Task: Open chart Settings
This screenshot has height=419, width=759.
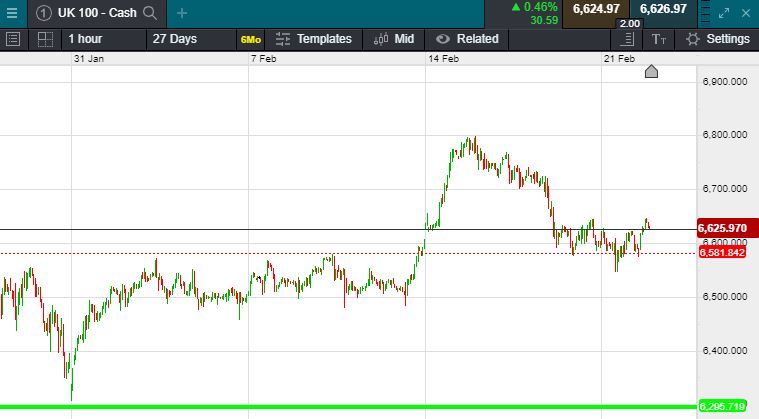Action: click(717, 39)
